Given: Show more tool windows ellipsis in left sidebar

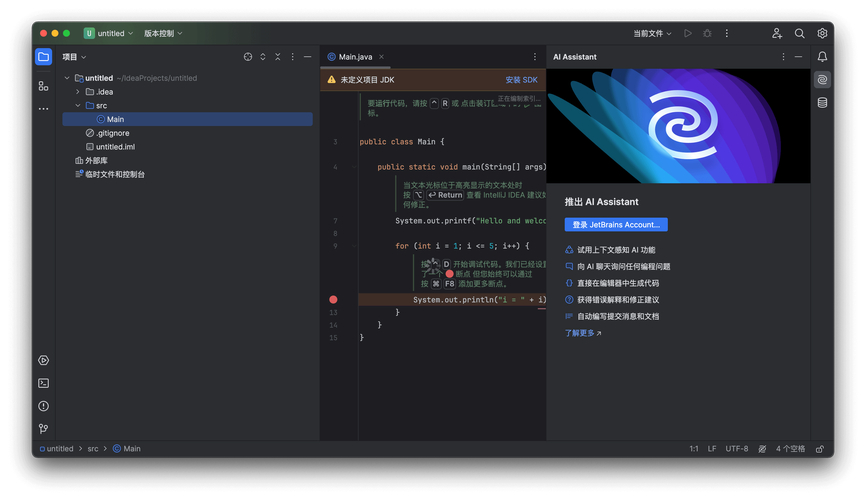Looking at the screenshot, I should [x=44, y=109].
